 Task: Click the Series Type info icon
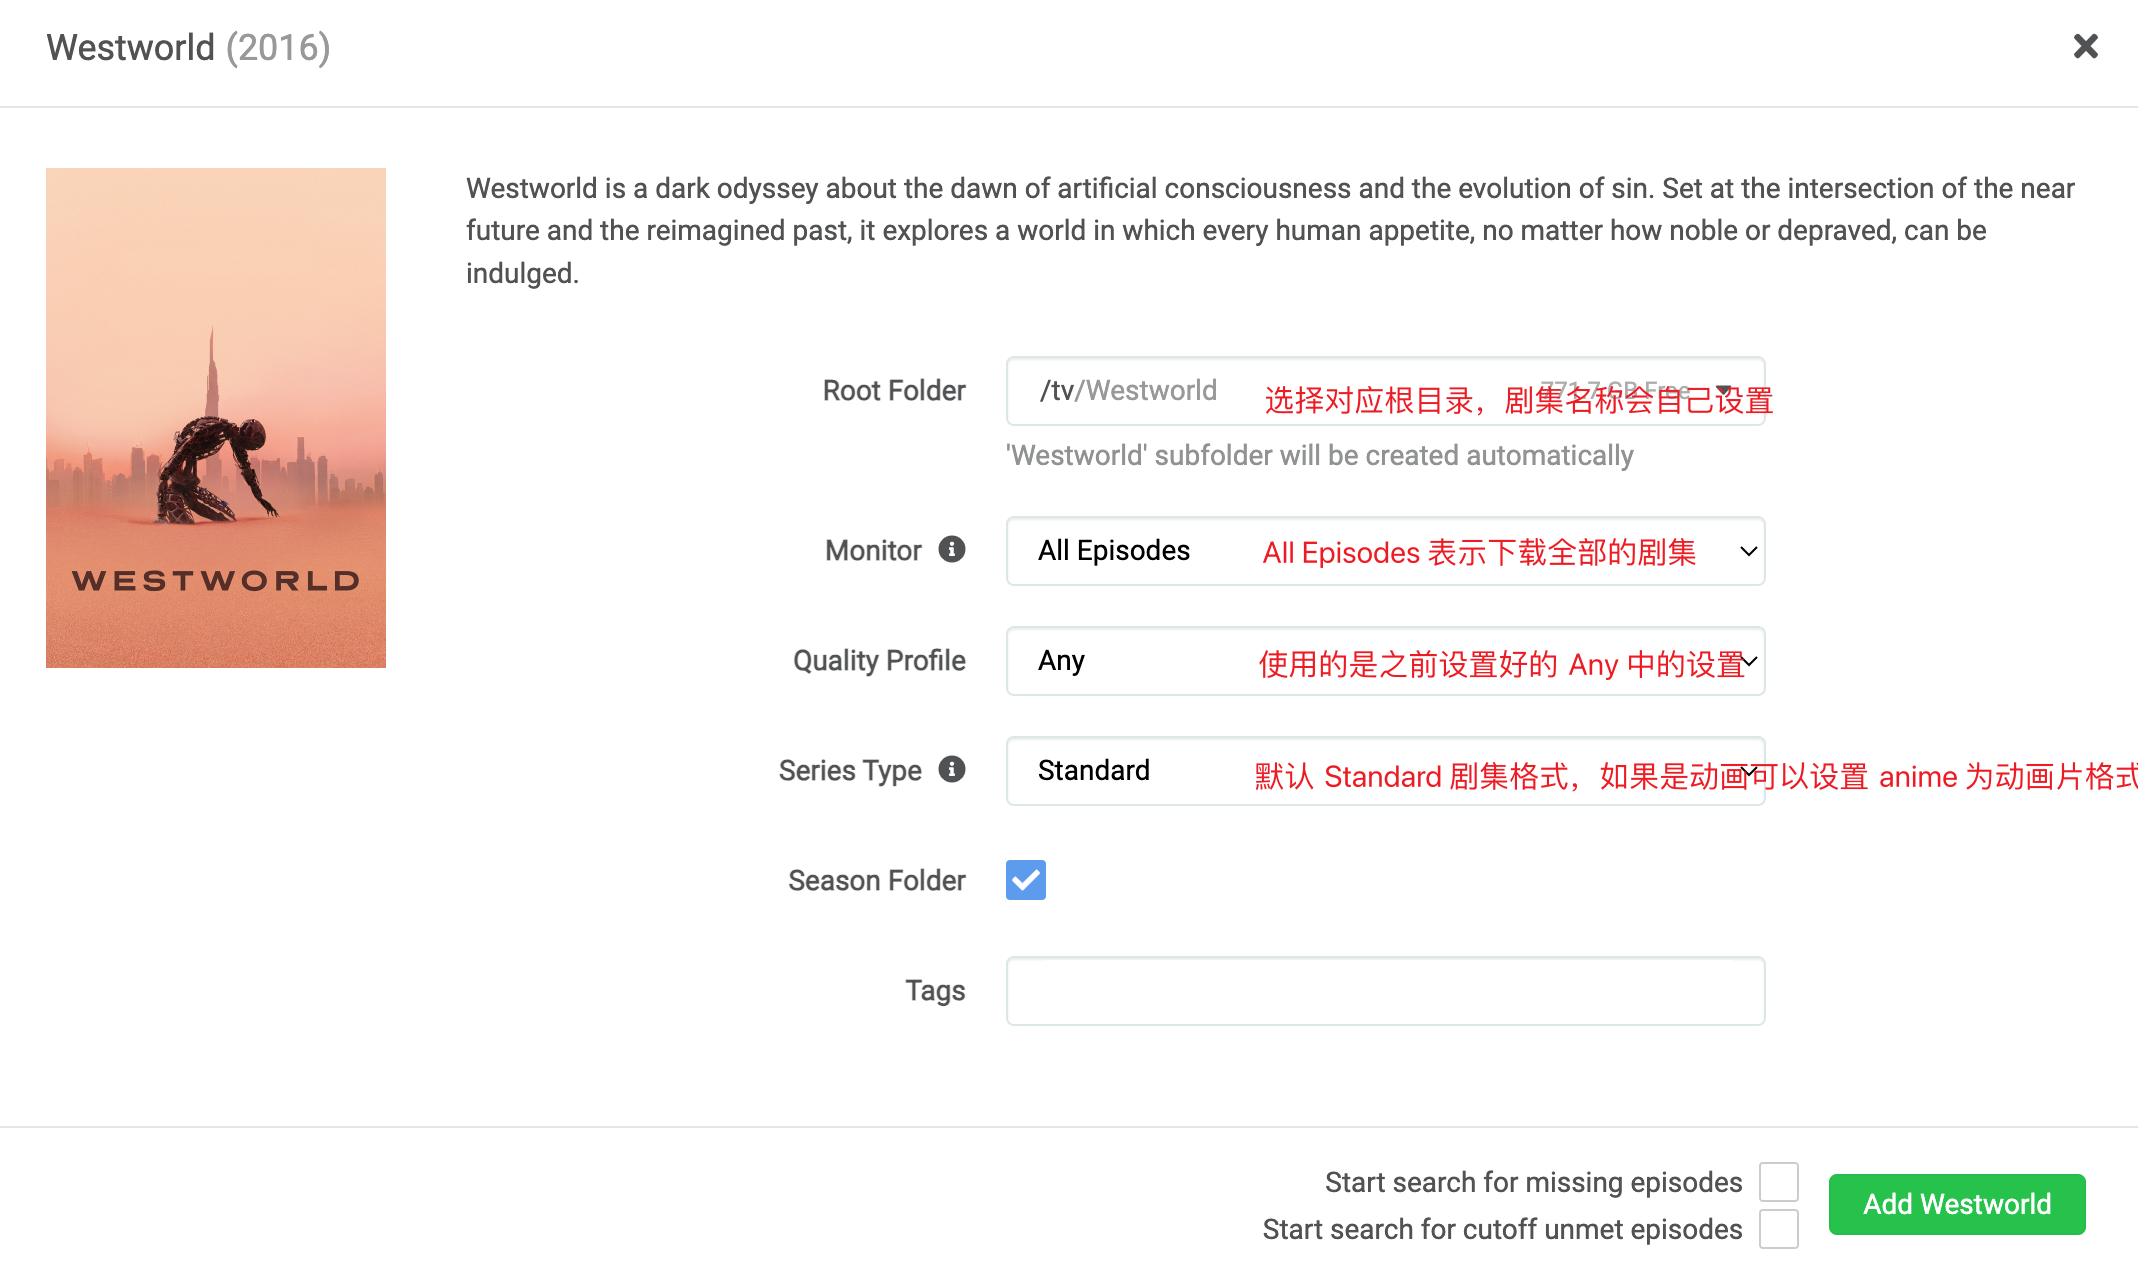click(952, 769)
